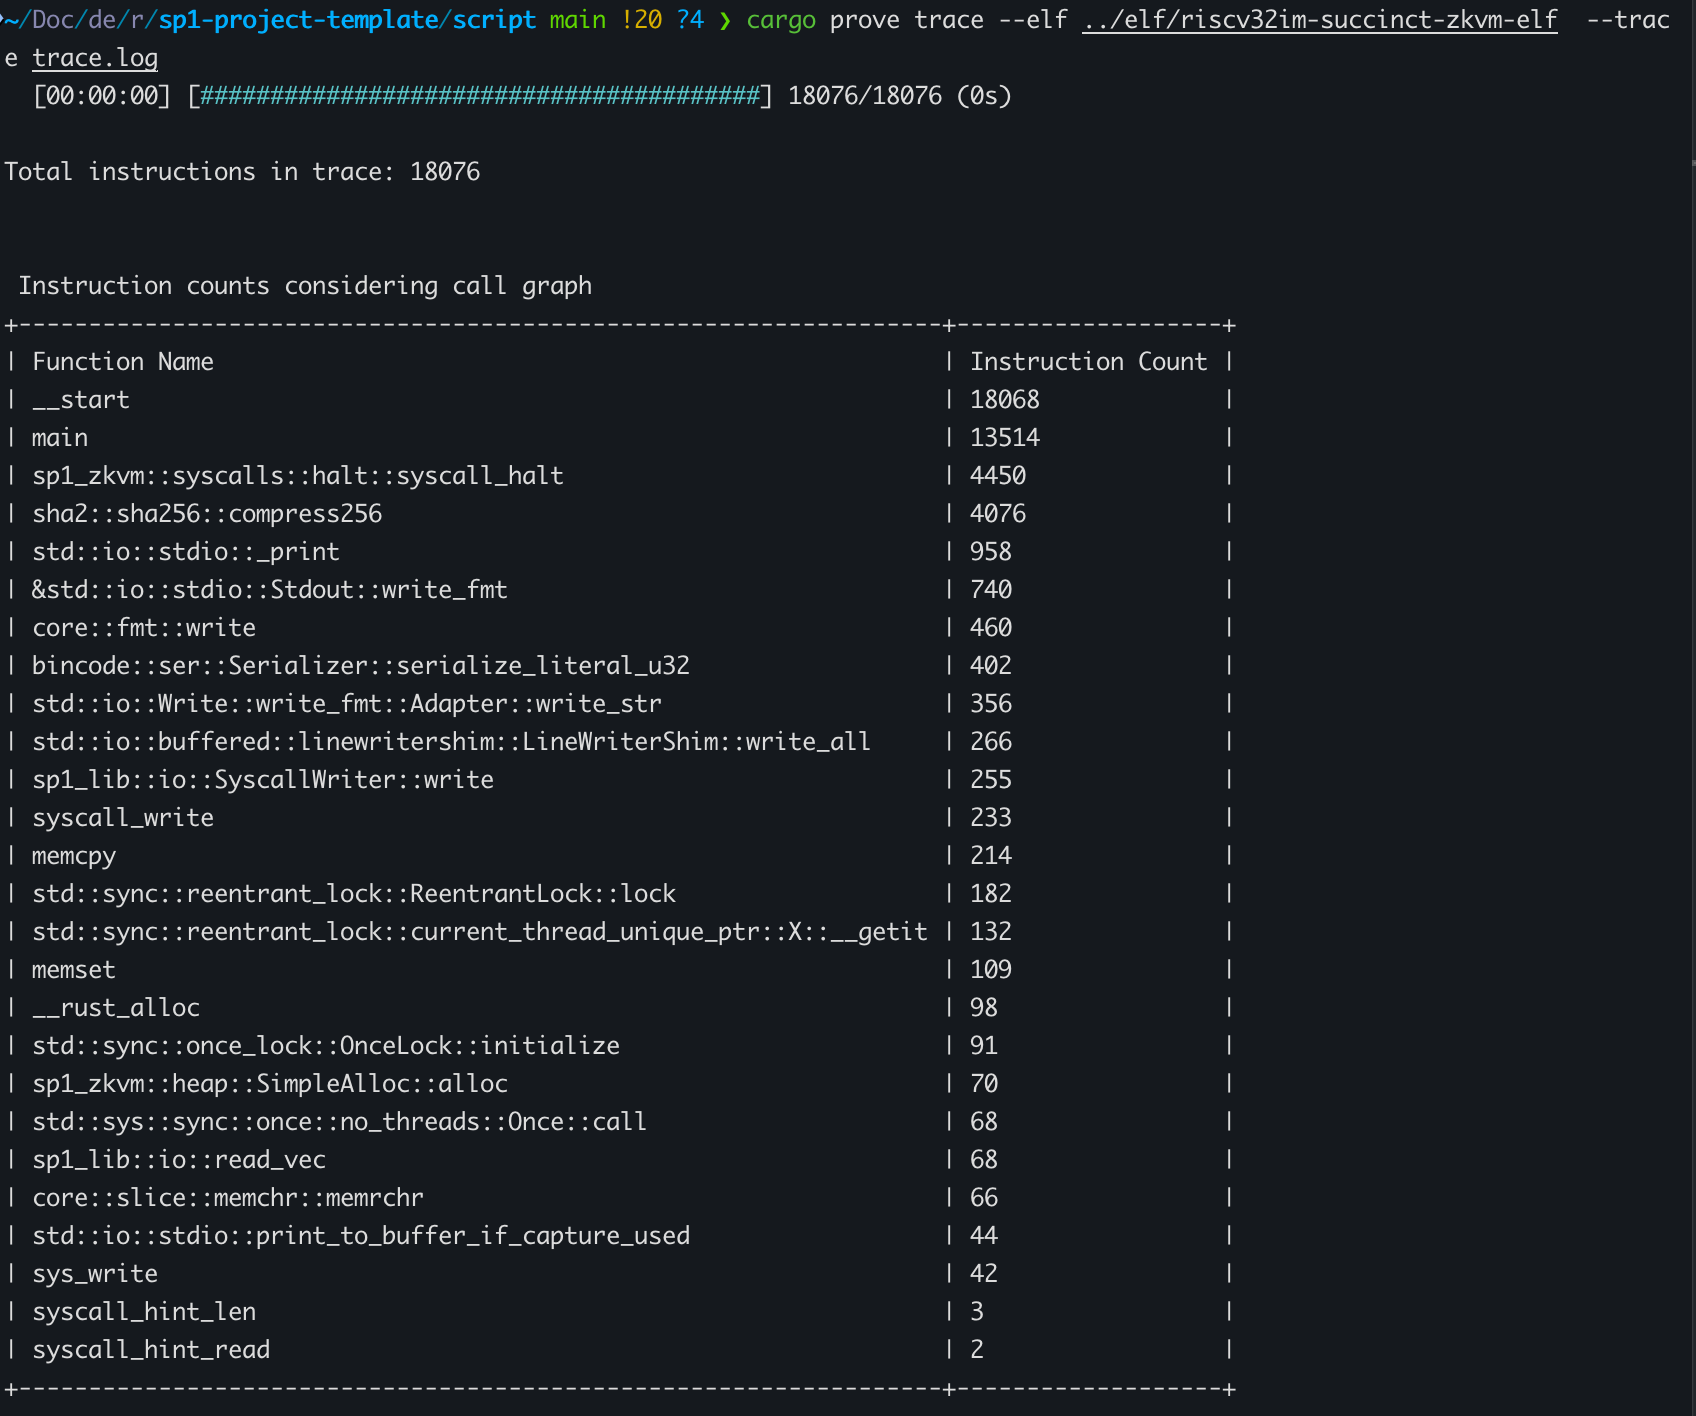Click the count 740
Screen dimensions: 1696x1416
(991, 590)
